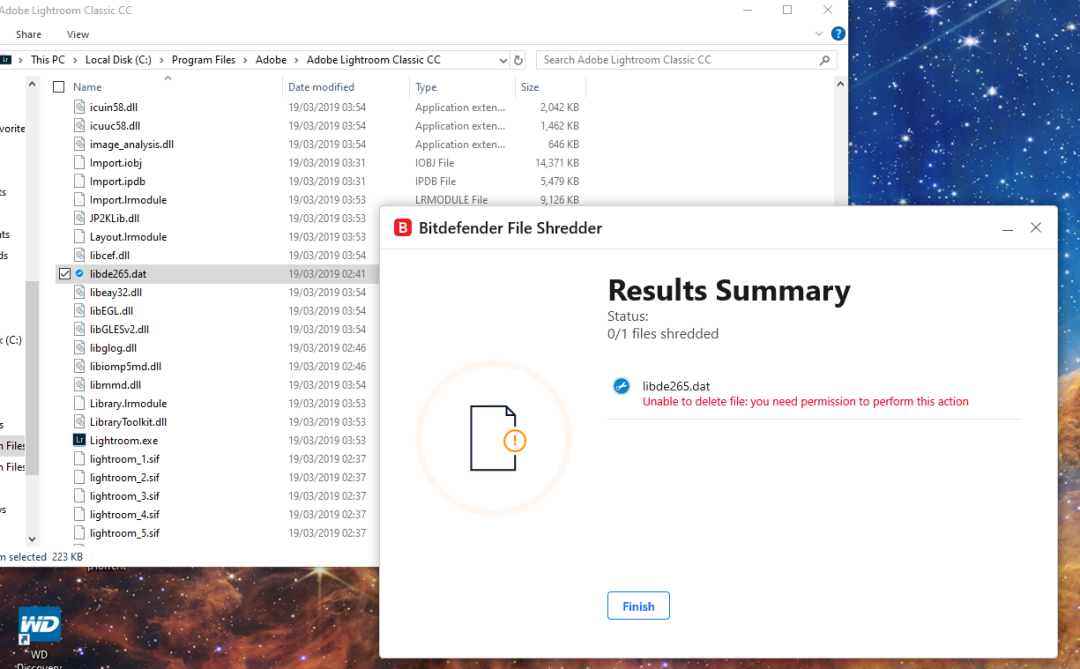This screenshot has width=1080, height=669.
Task: Sort files by Name column header
Action: tap(87, 87)
